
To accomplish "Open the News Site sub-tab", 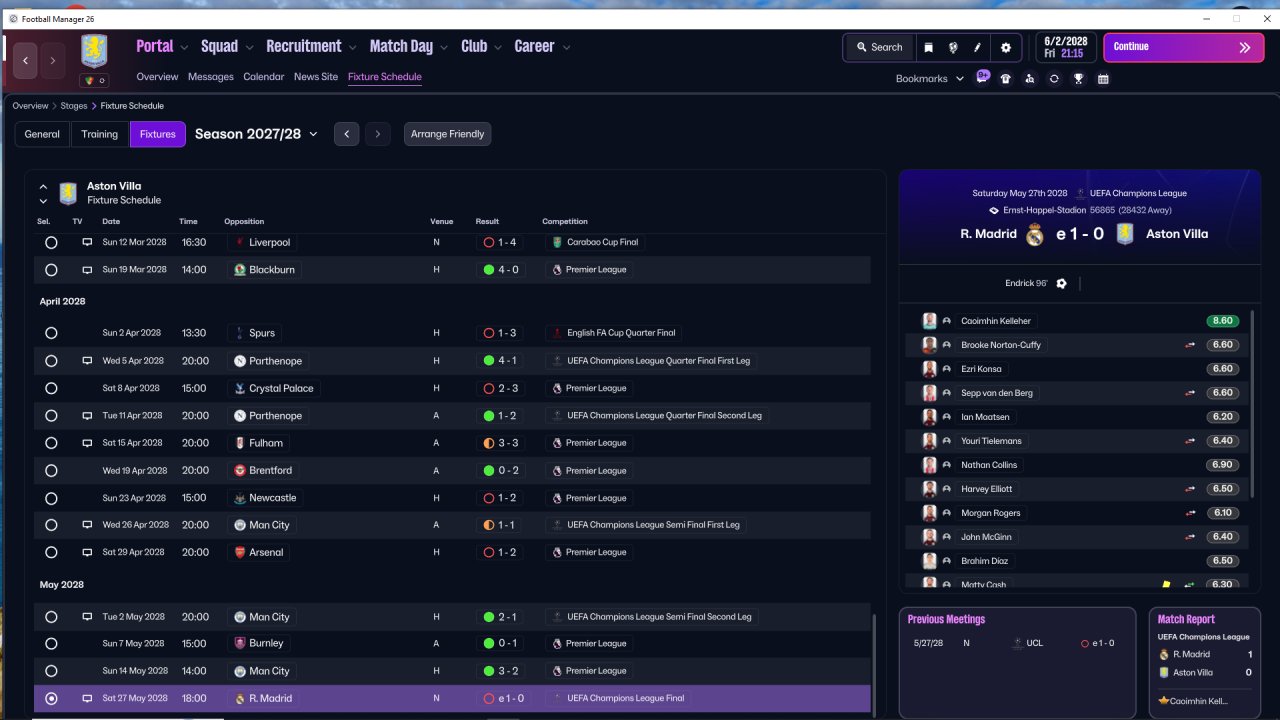I will point(316,77).
